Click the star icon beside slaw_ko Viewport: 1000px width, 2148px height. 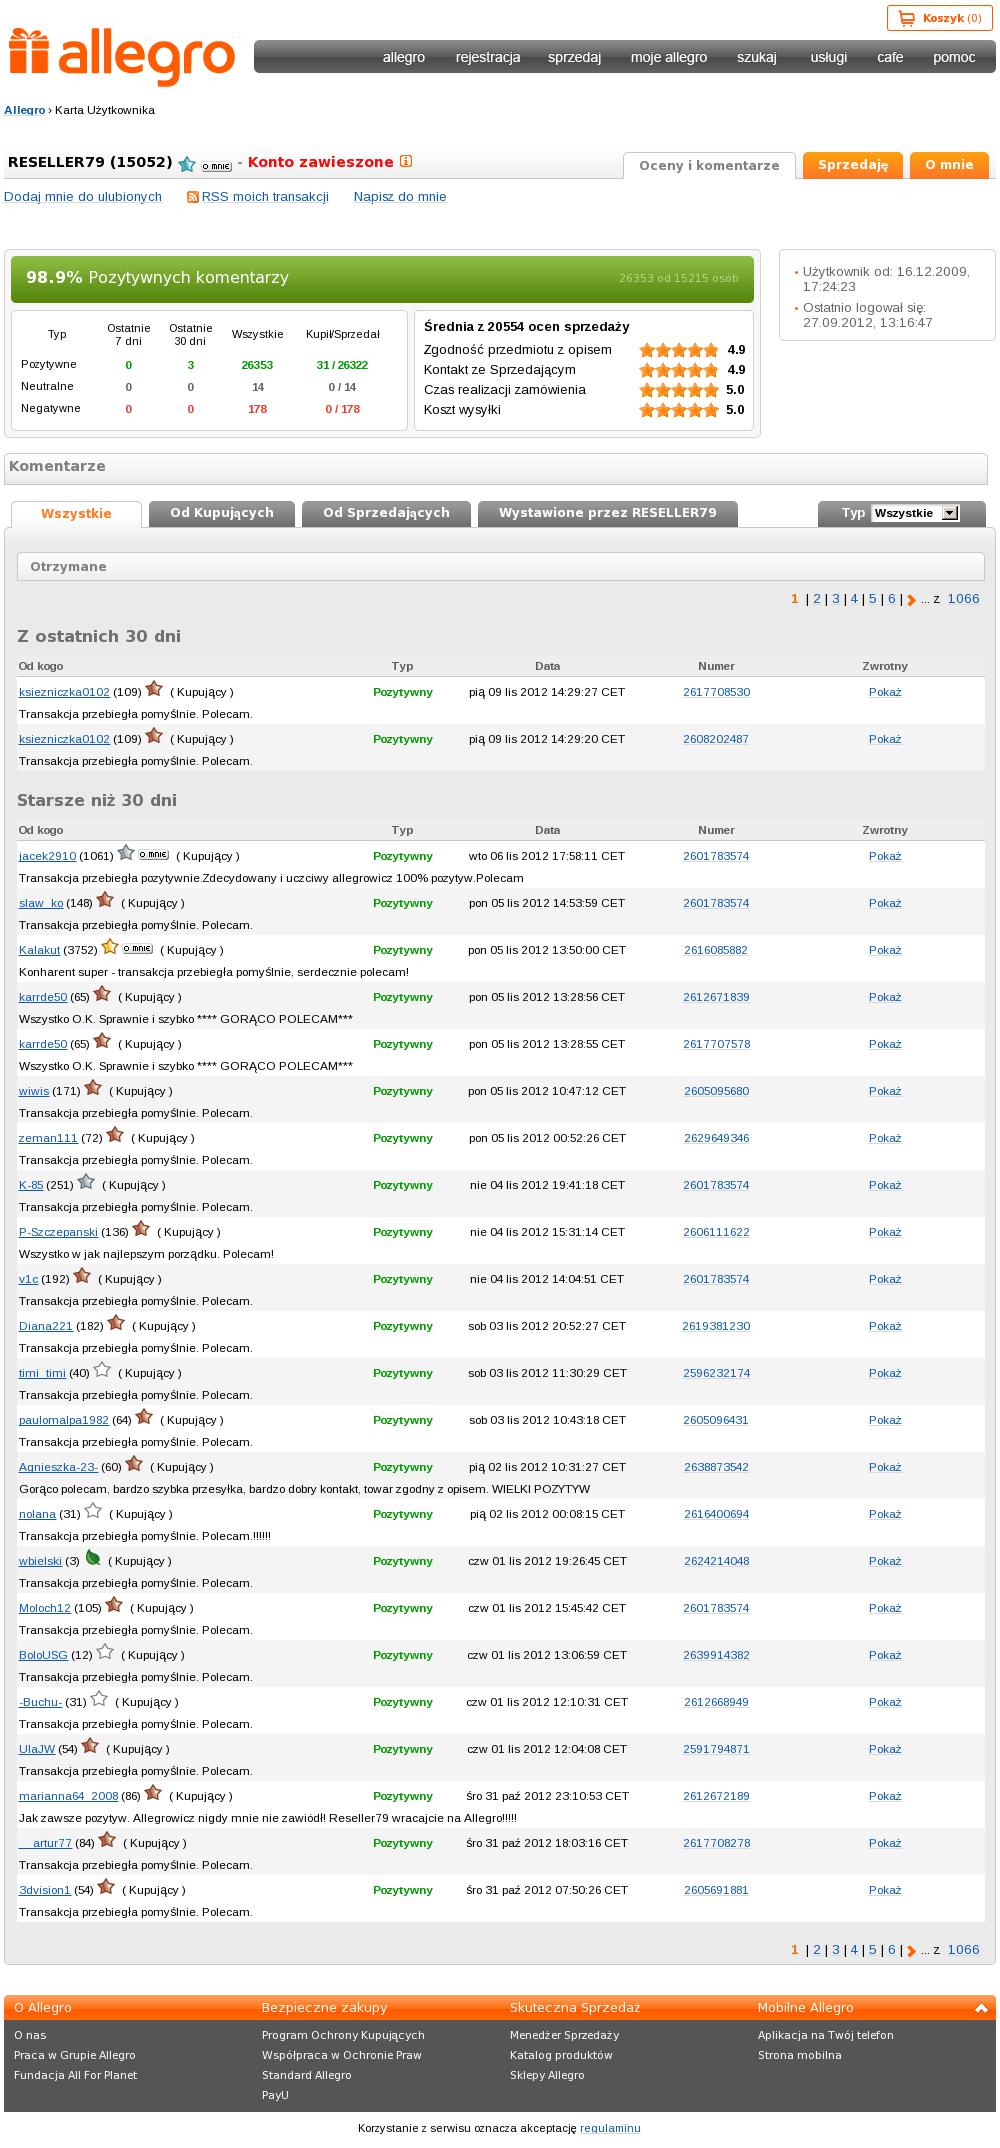coord(105,900)
